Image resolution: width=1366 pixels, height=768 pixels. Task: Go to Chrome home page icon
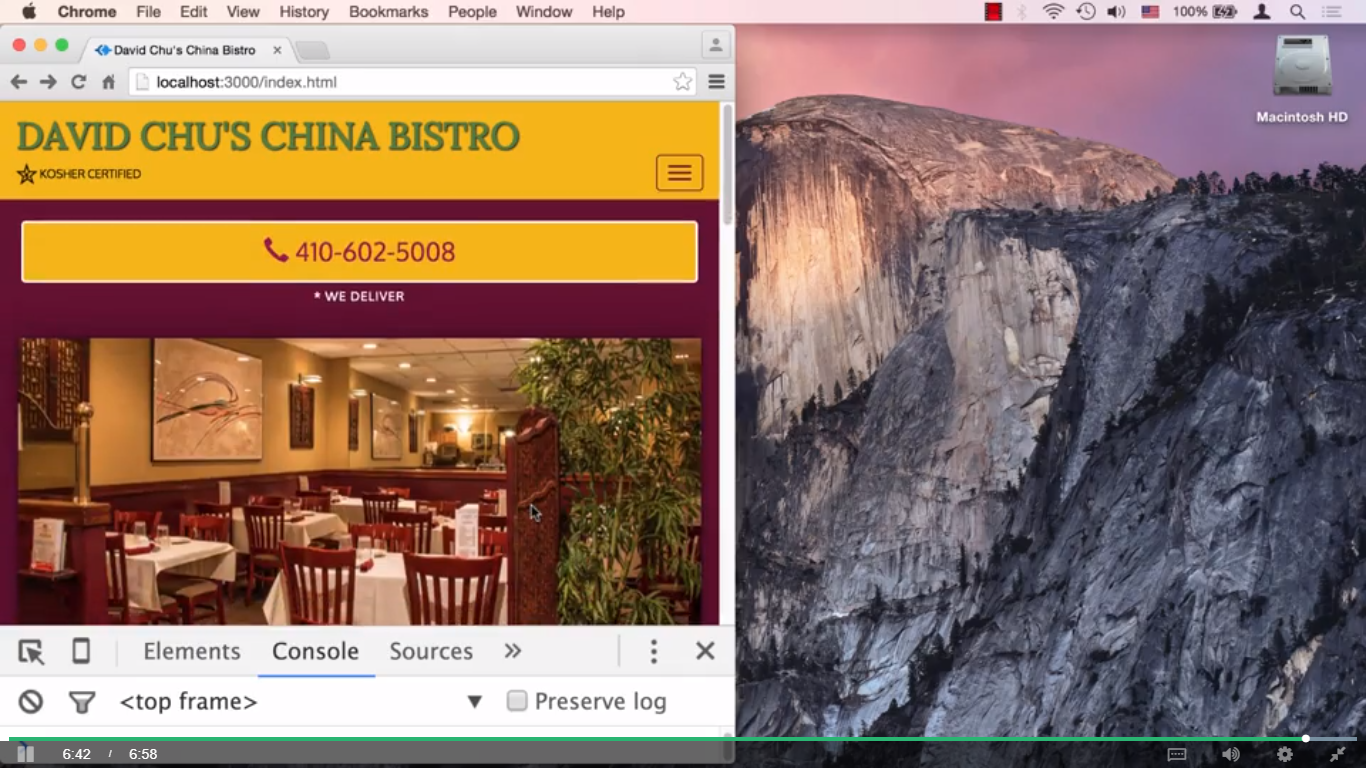(x=108, y=82)
